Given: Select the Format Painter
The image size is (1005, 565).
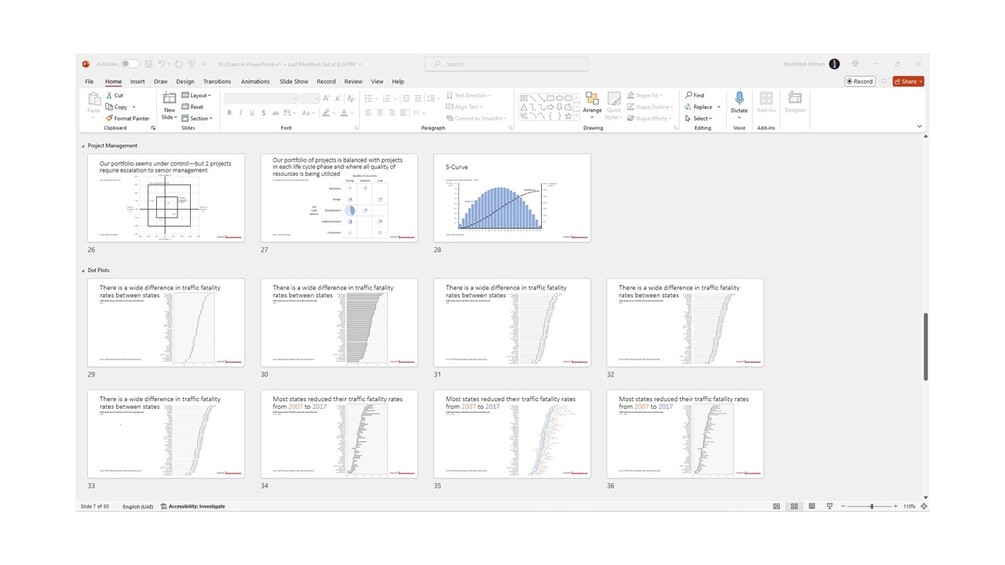Looking at the screenshot, I should [128, 119].
